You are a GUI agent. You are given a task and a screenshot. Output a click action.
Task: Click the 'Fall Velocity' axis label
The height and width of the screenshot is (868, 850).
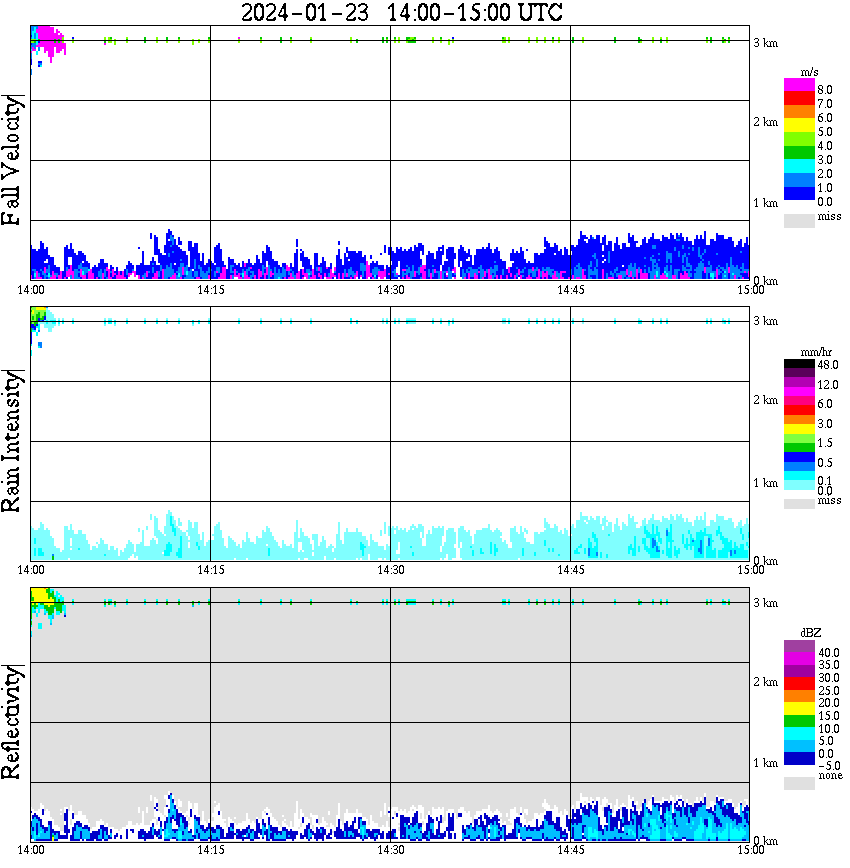click(x=11, y=160)
